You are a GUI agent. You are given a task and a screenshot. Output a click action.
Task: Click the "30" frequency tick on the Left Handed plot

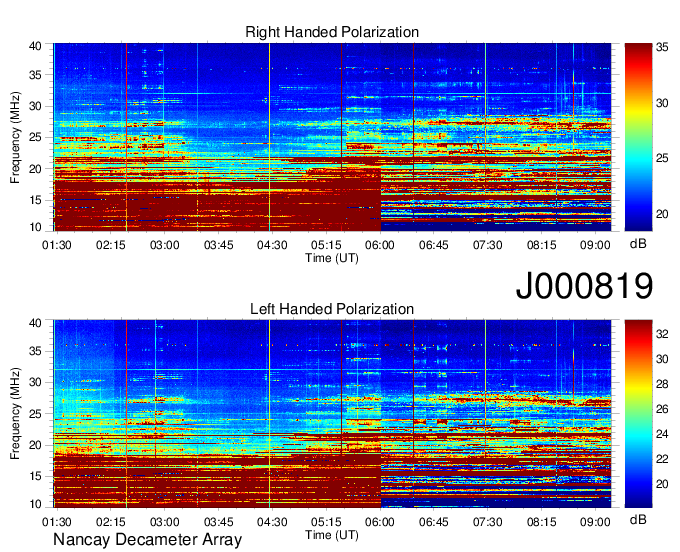(x=36, y=382)
